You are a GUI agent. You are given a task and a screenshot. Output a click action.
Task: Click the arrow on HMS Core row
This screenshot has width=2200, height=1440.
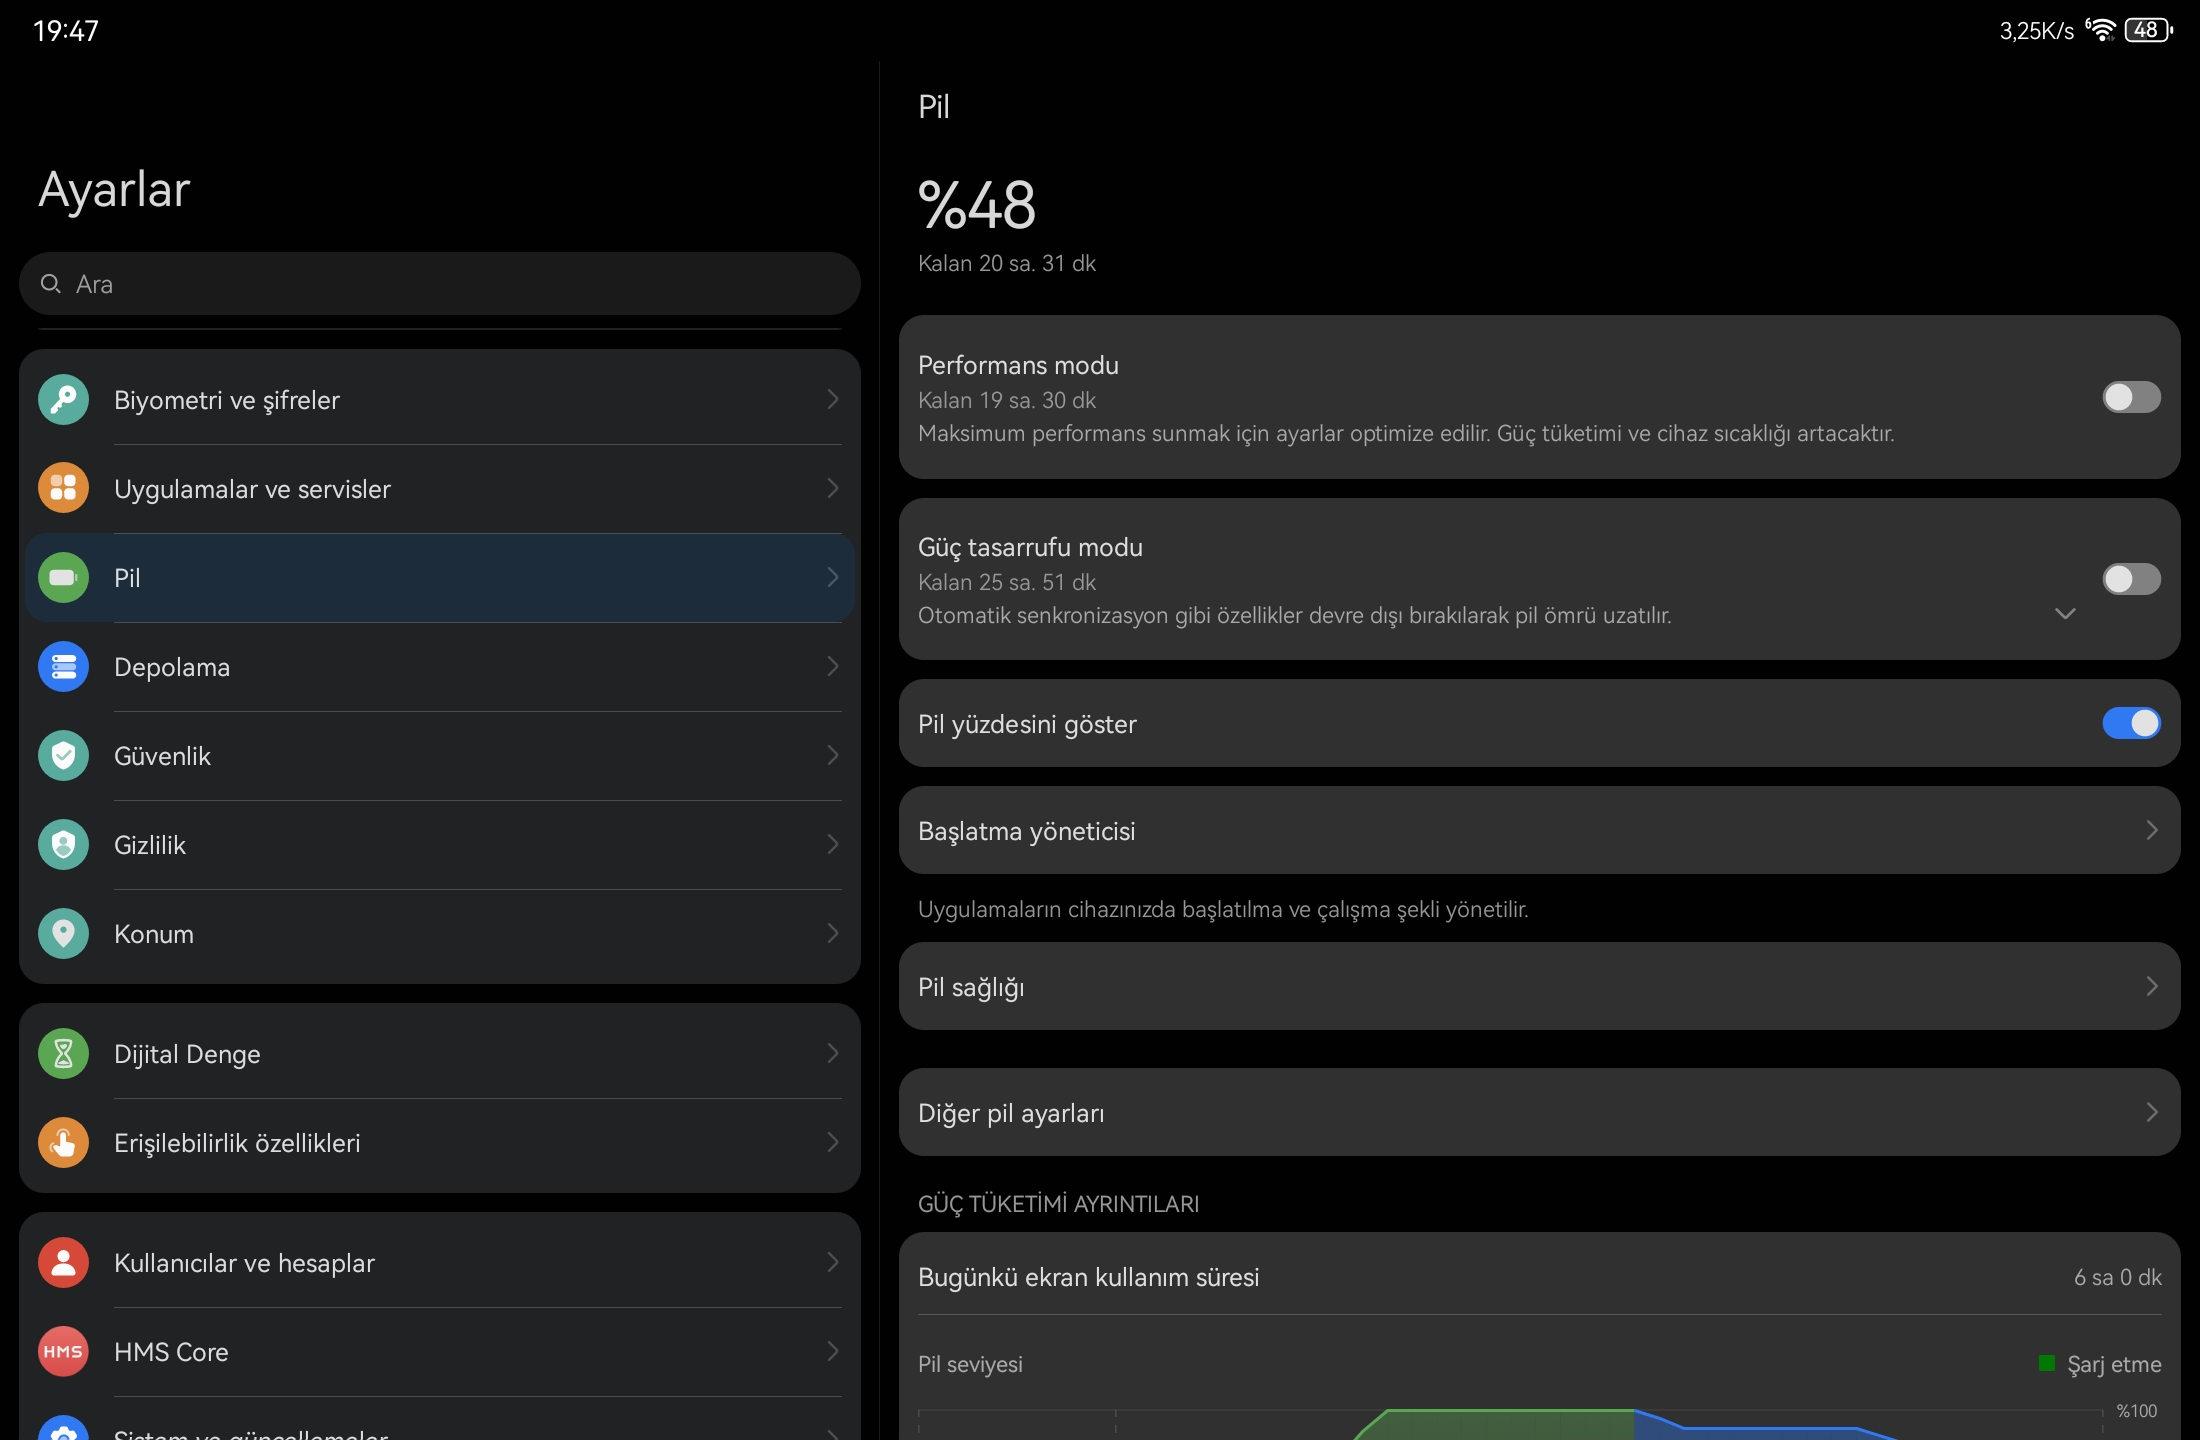point(832,1352)
